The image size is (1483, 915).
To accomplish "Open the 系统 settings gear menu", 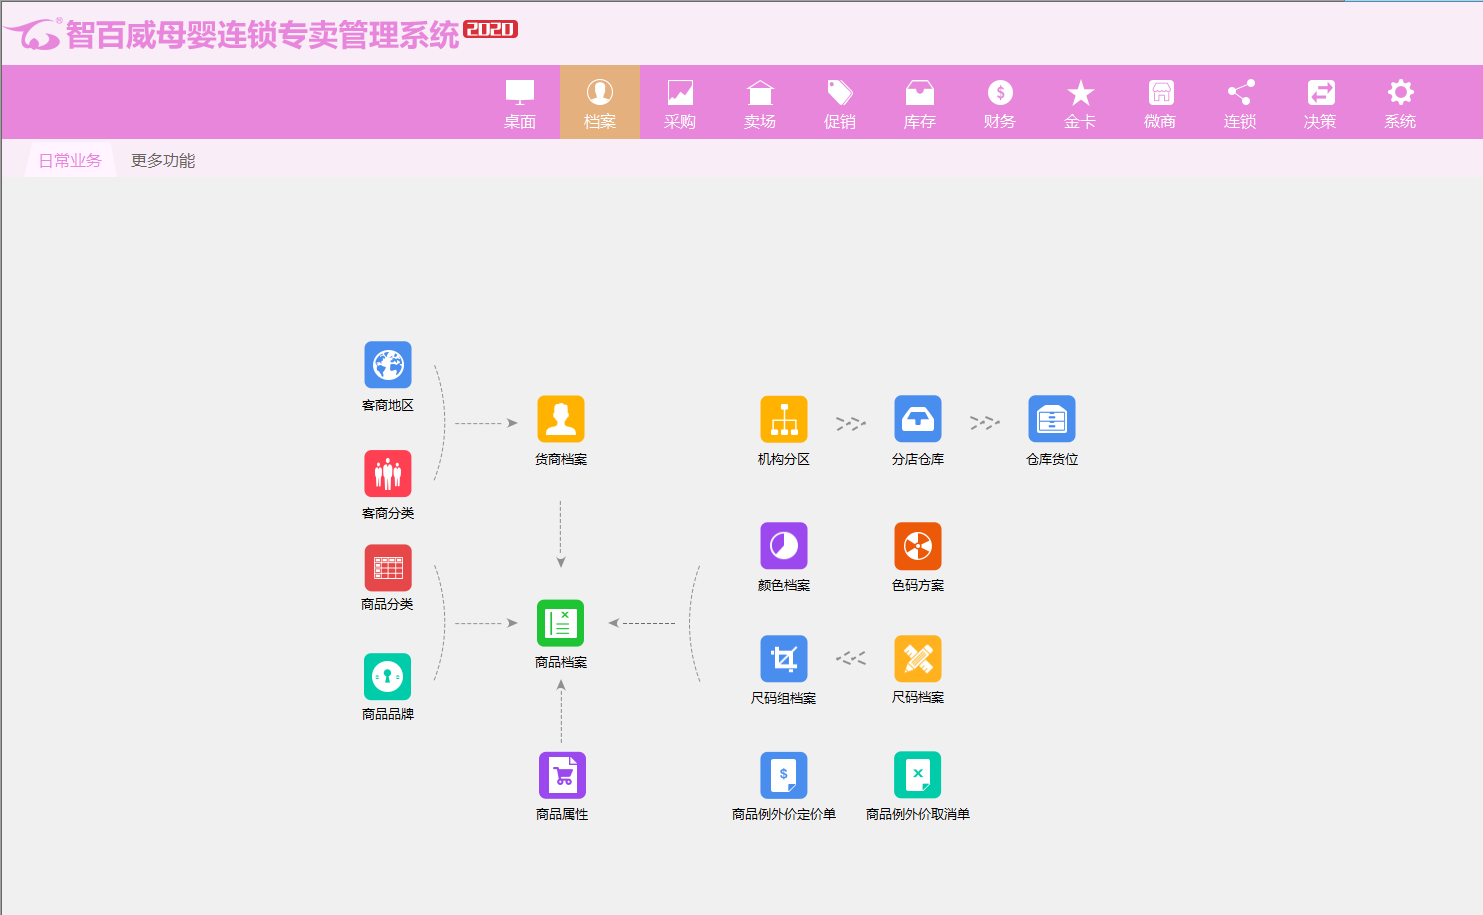I will [1400, 103].
